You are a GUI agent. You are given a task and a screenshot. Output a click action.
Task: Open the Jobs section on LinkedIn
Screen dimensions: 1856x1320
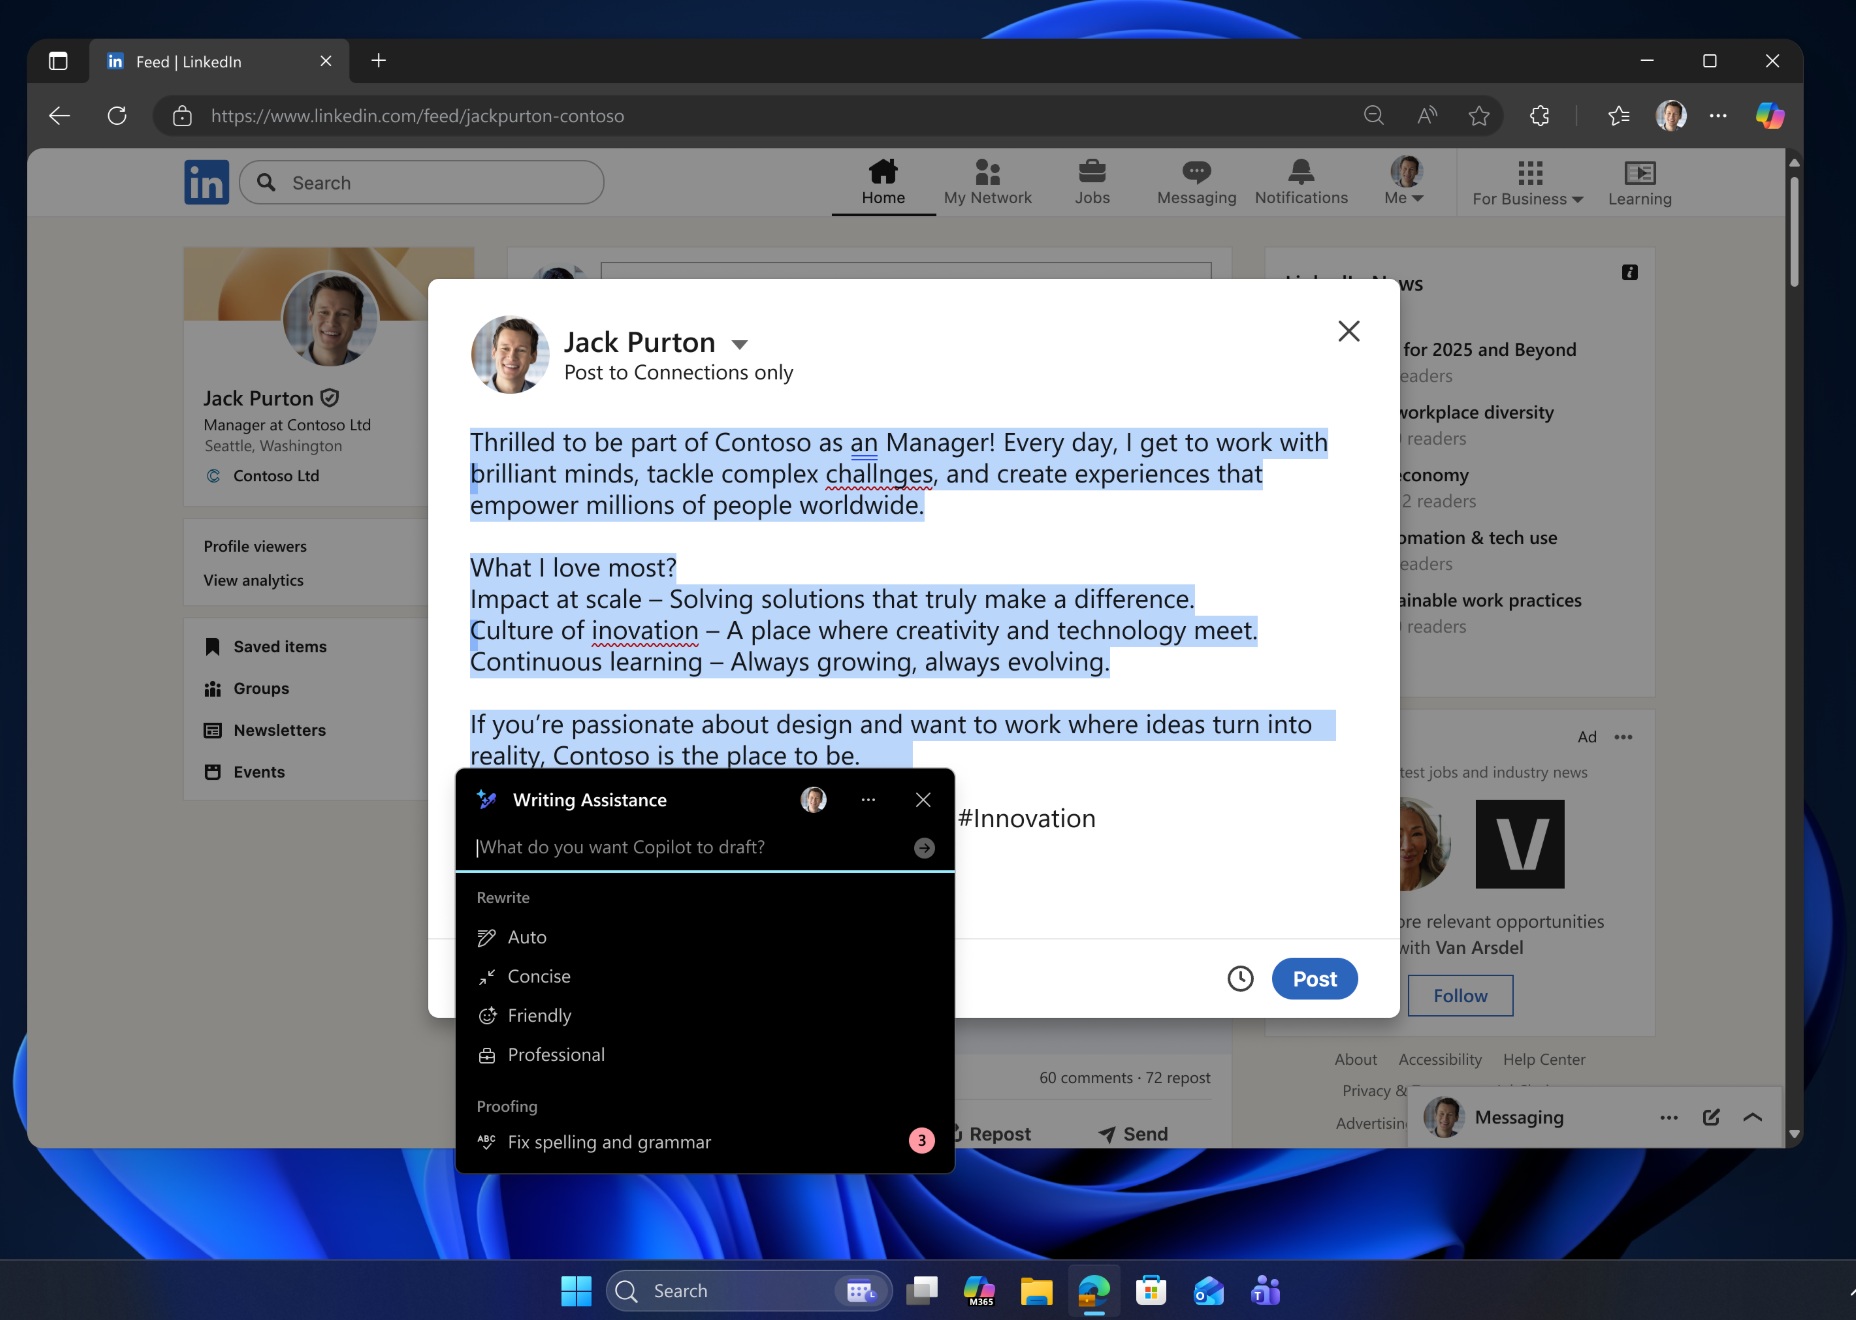coord(1092,180)
